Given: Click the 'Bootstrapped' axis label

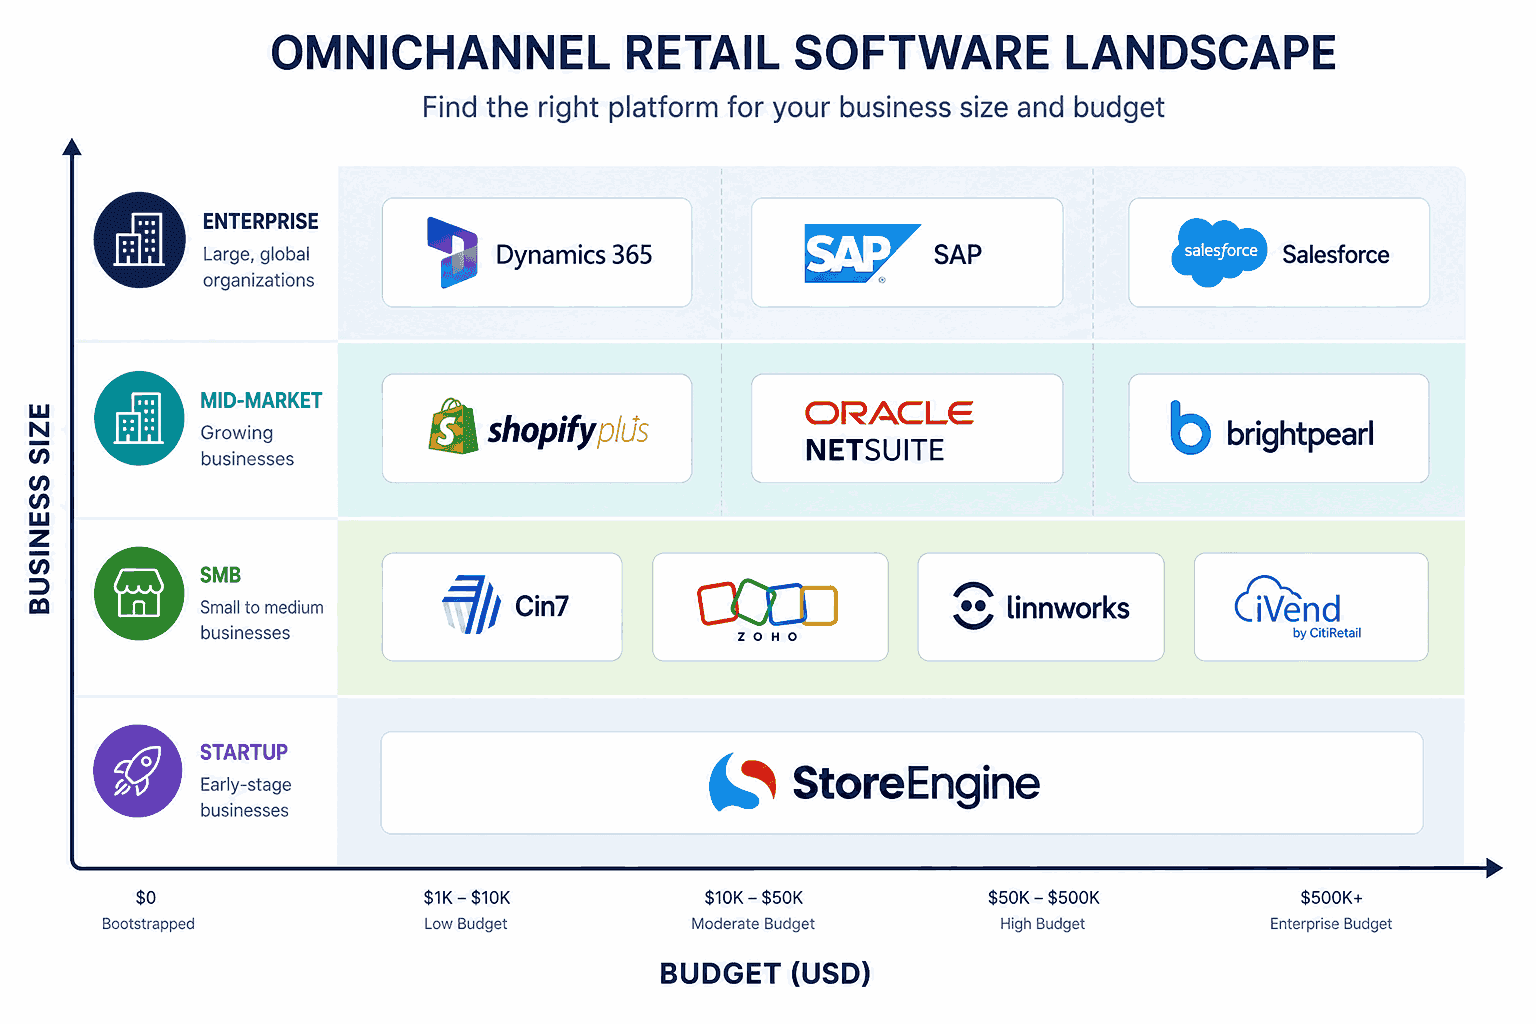Looking at the screenshot, I should (x=148, y=924).
